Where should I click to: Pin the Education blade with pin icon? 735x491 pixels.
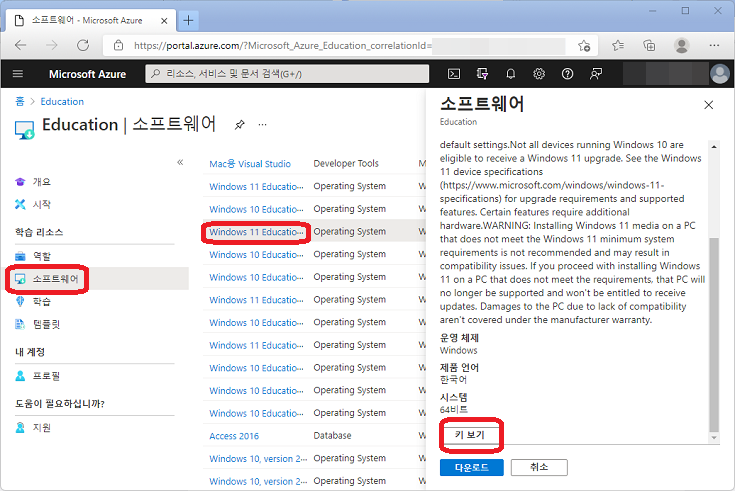click(x=240, y=125)
